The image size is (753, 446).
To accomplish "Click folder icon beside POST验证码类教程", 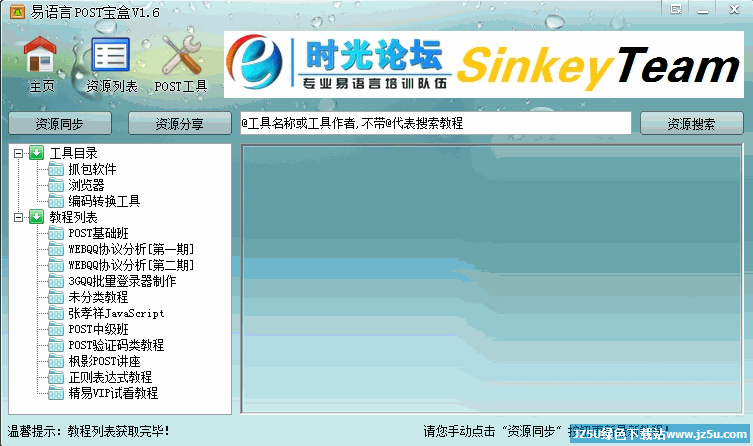I will tap(56, 345).
